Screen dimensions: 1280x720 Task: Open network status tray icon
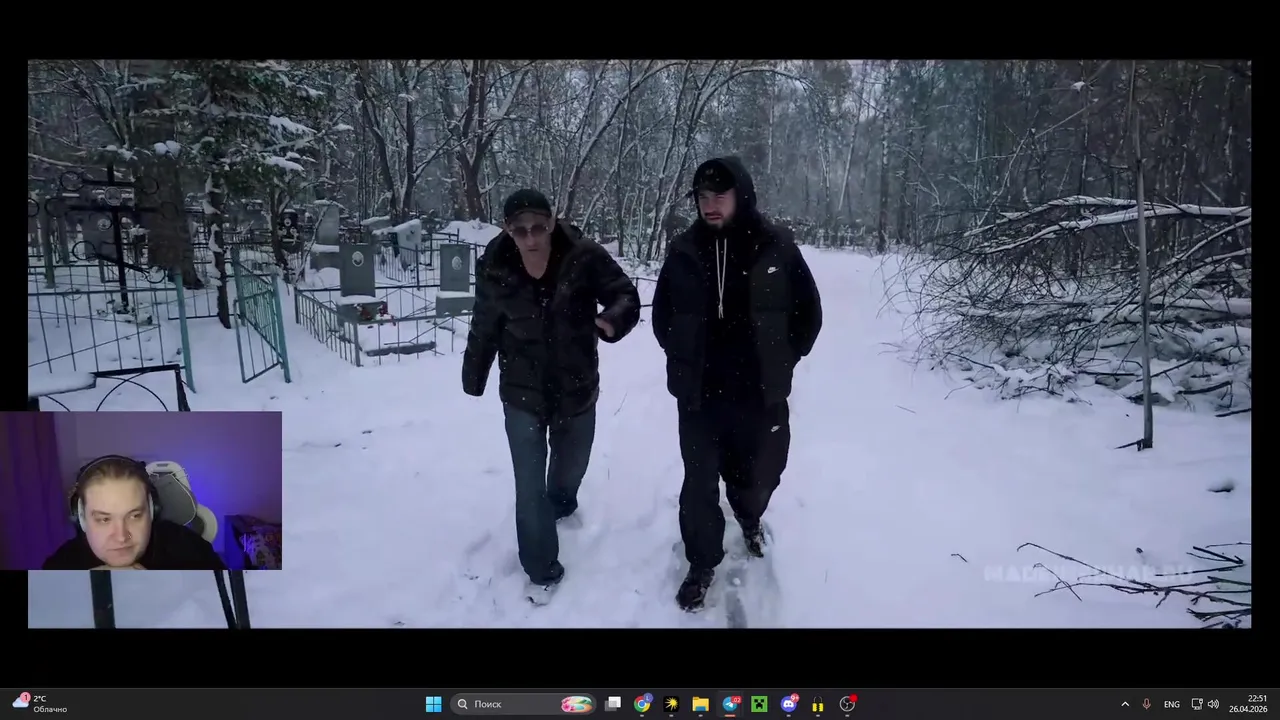point(1197,704)
